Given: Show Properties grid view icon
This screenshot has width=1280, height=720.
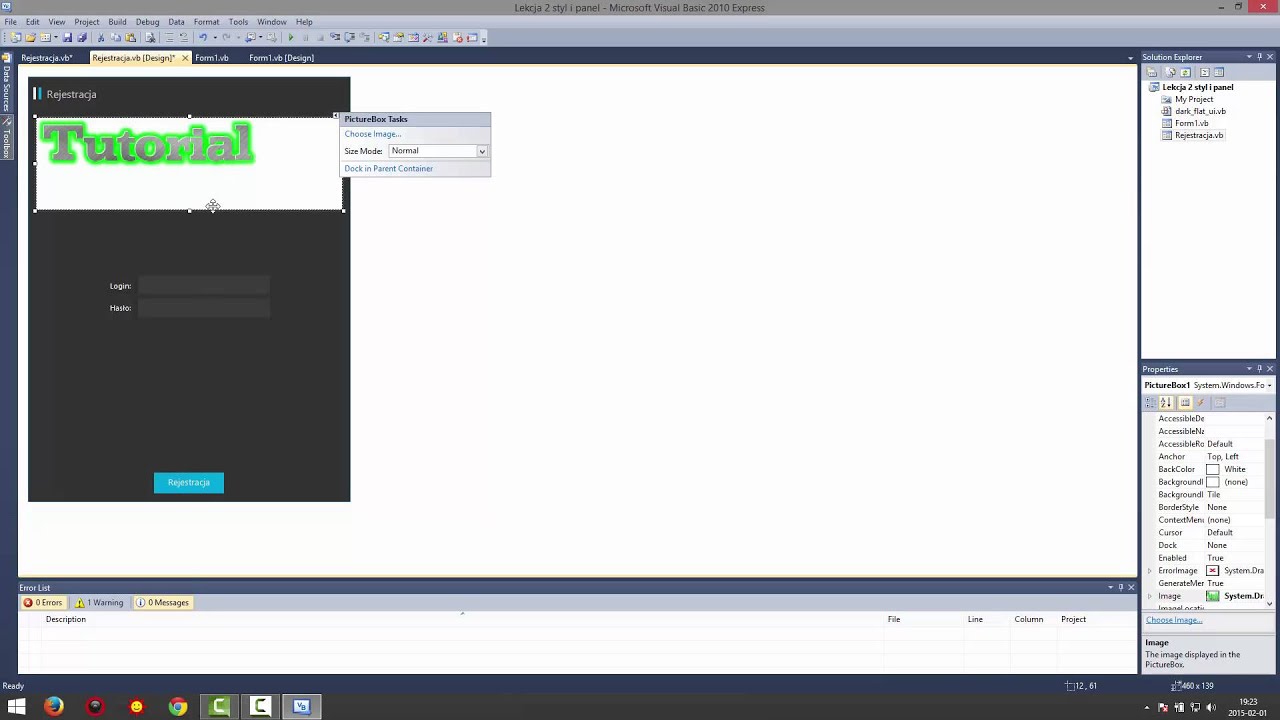Looking at the screenshot, I should 1185,402.
